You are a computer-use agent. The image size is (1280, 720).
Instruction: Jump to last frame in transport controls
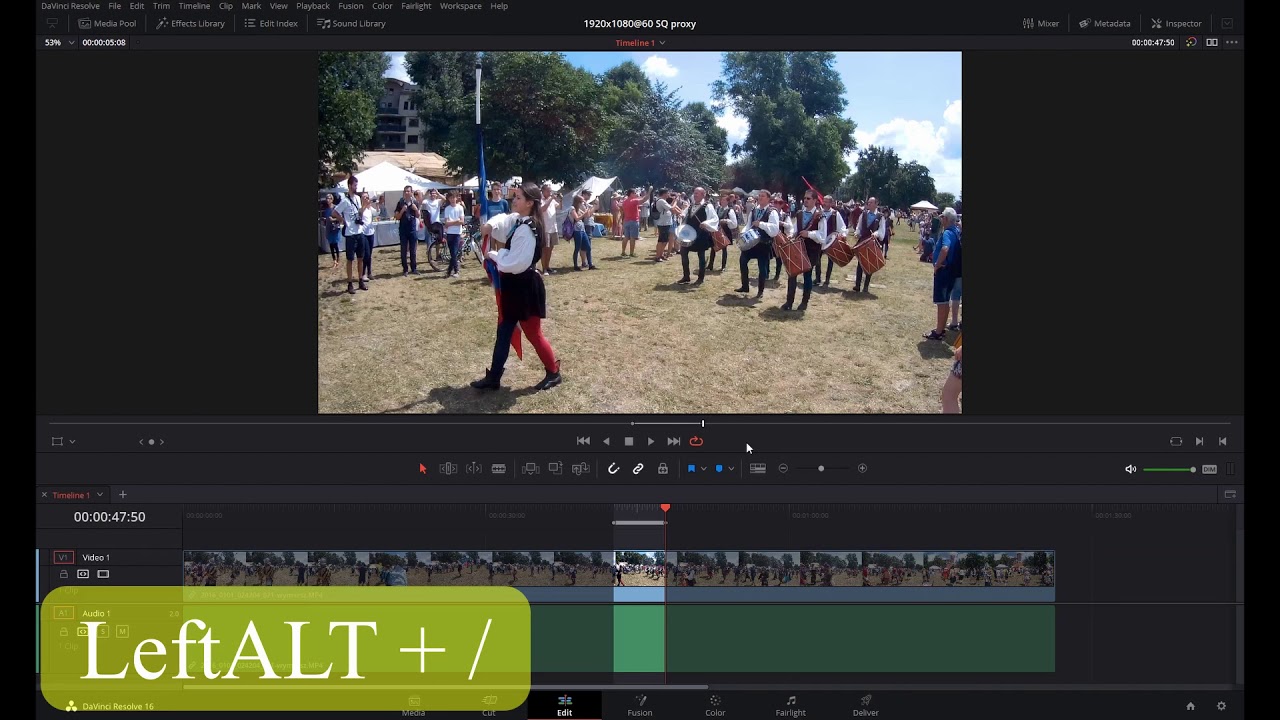pyautogui.click(x=674, y=441)
